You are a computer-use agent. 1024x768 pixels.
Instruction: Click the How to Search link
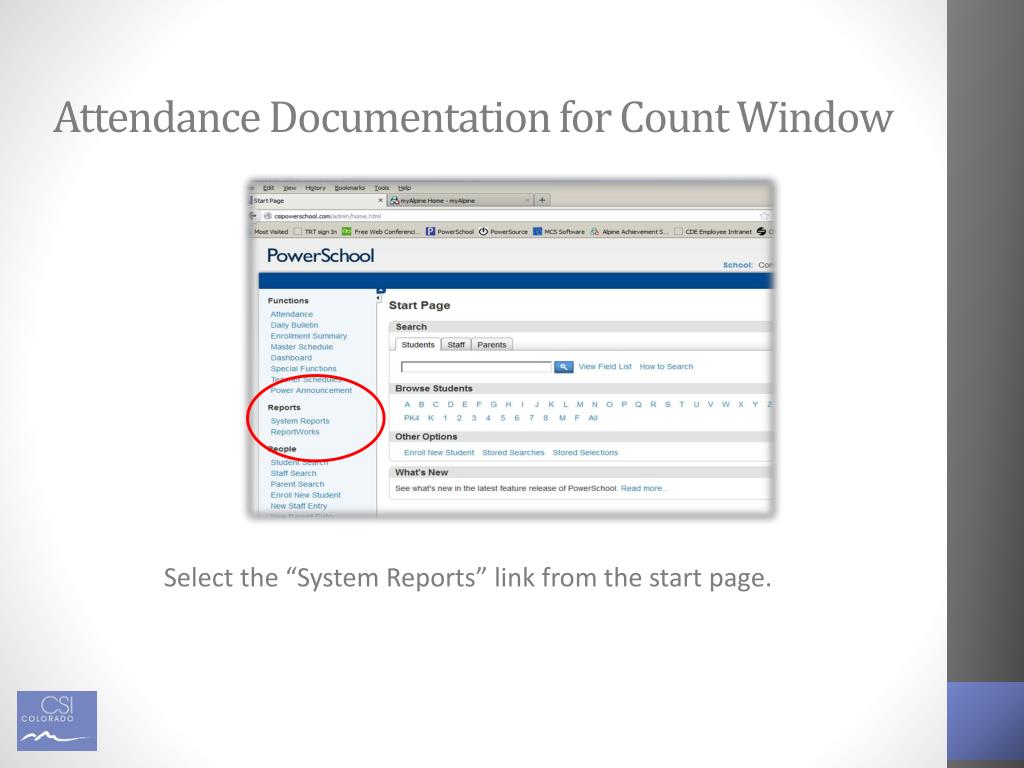coord(666,366)
